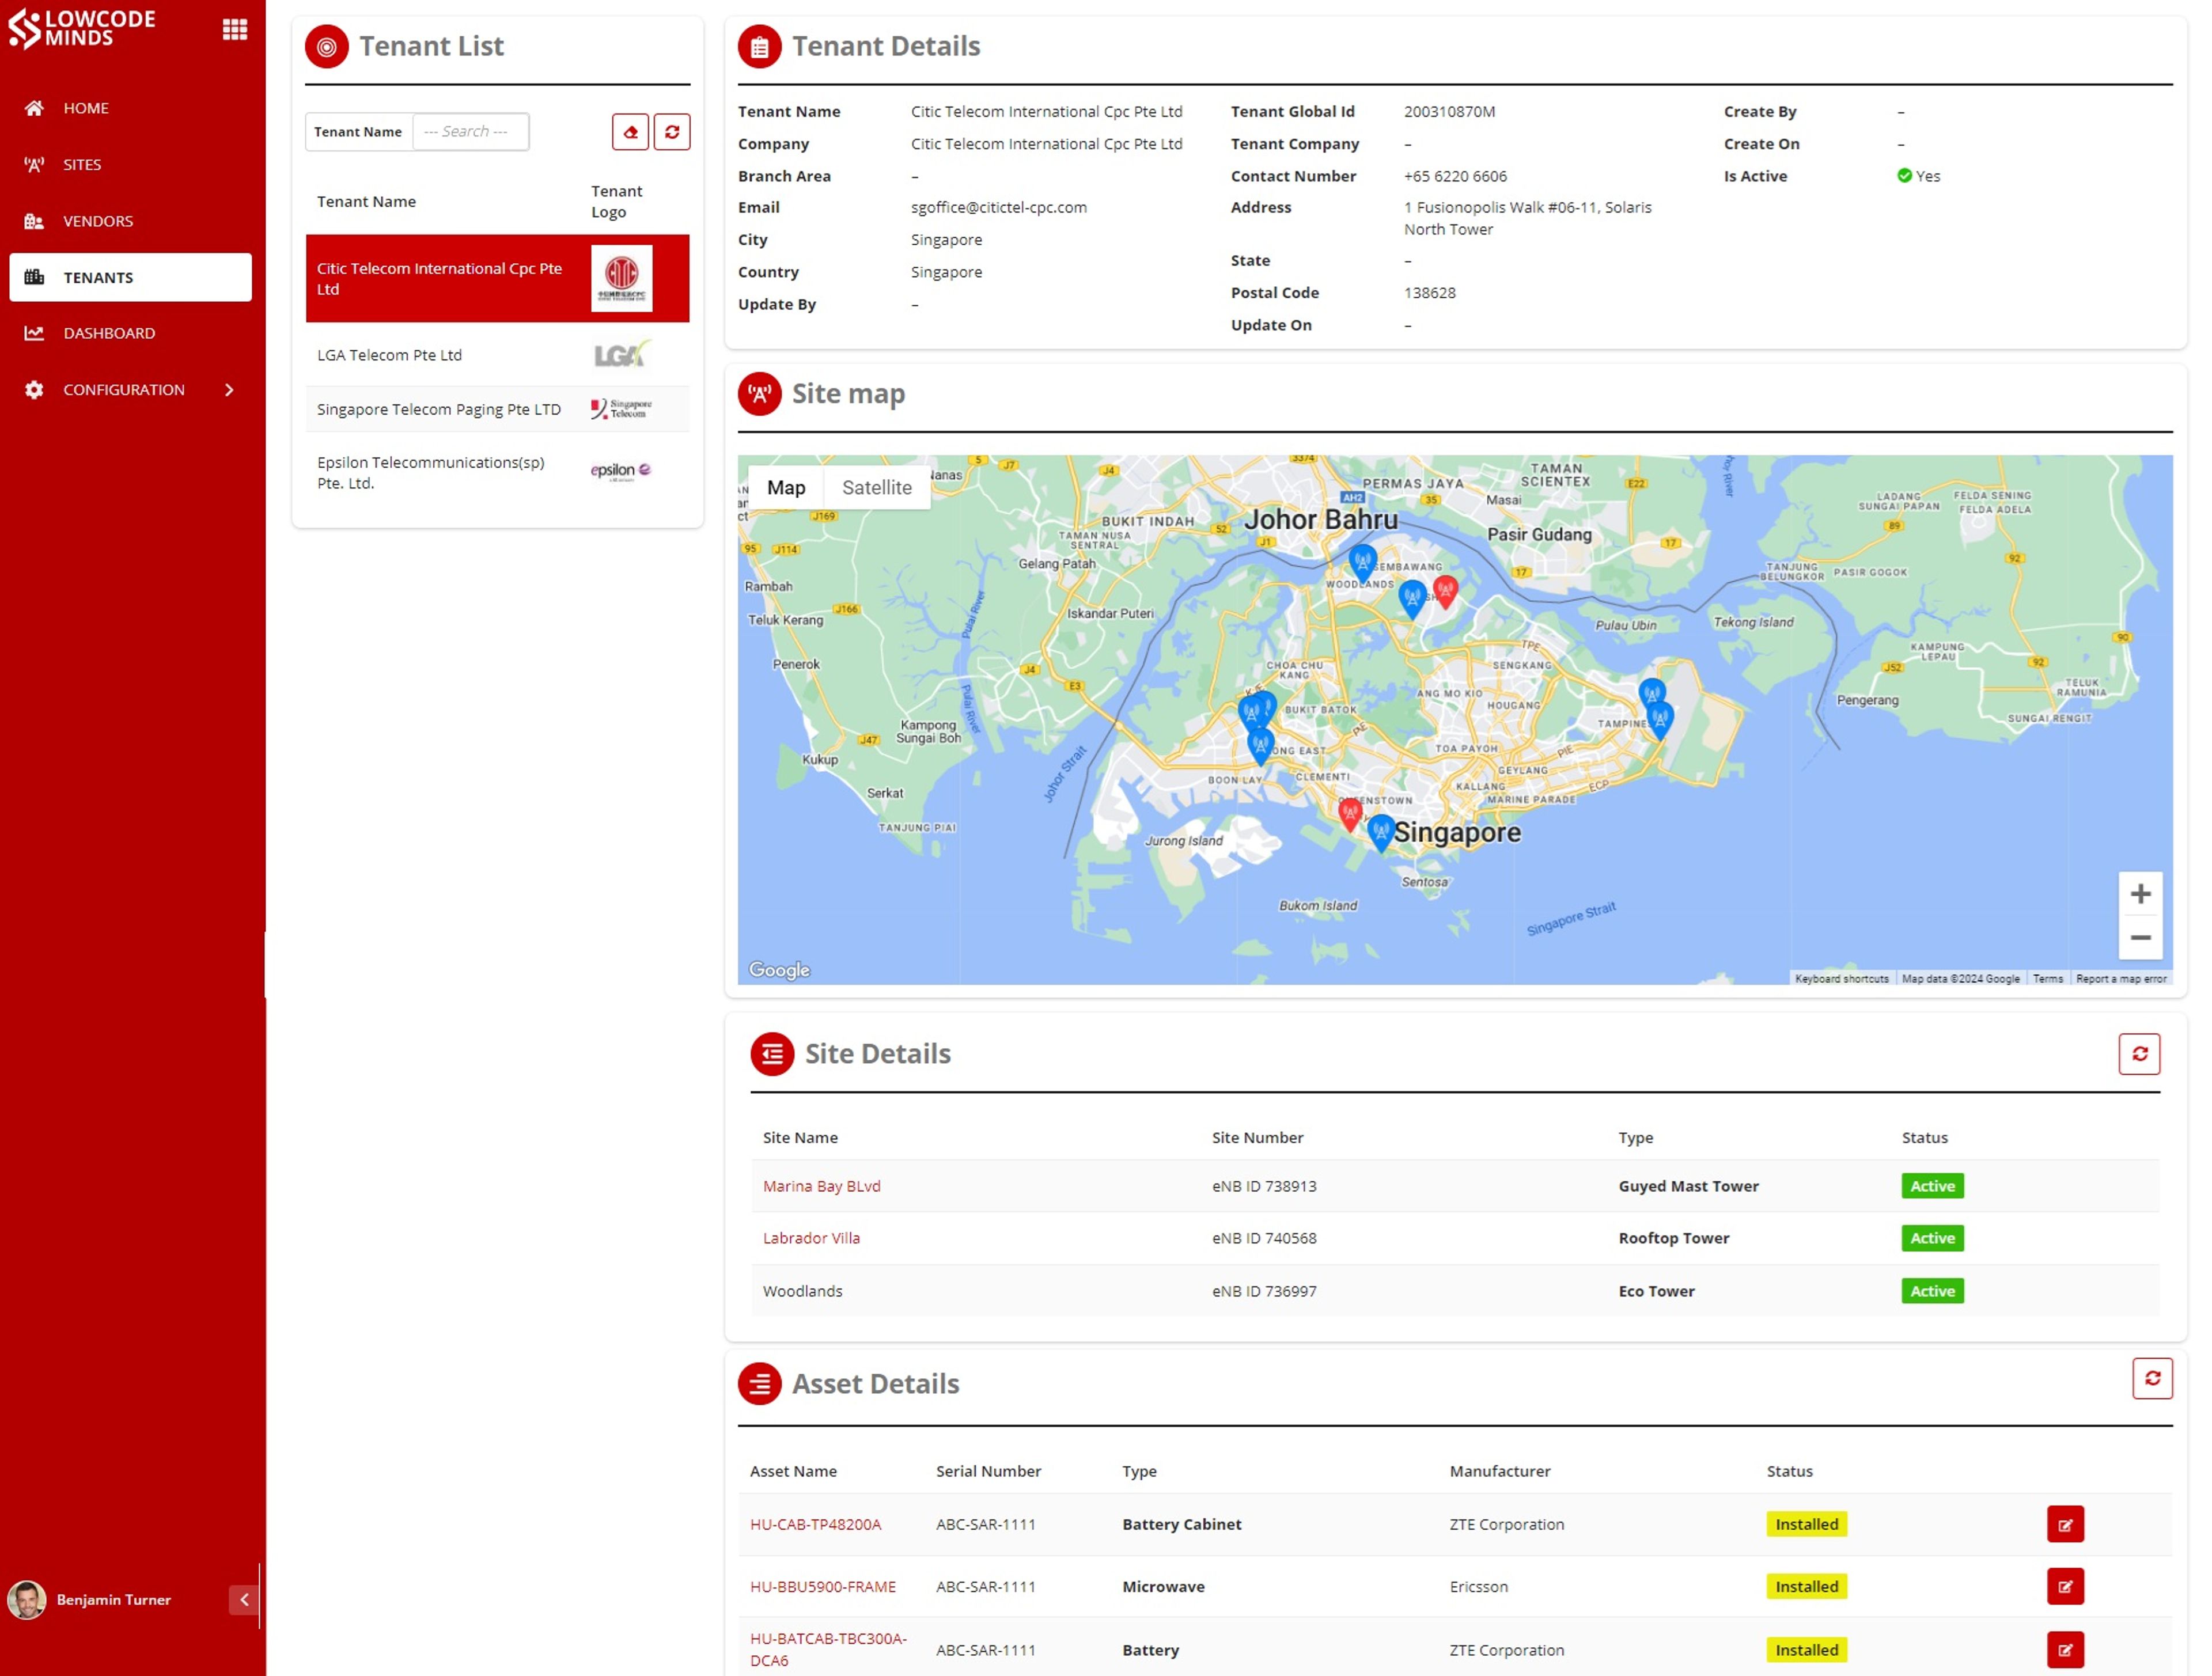Screen dimensions: 2212x1676
Task: Click the Citic Telecom logo thumbnail
Action: [621, 279]
